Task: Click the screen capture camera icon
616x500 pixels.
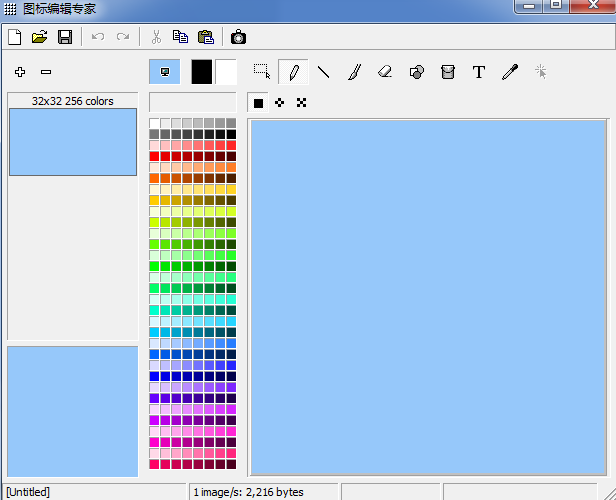Action: [x=238, y=37]
